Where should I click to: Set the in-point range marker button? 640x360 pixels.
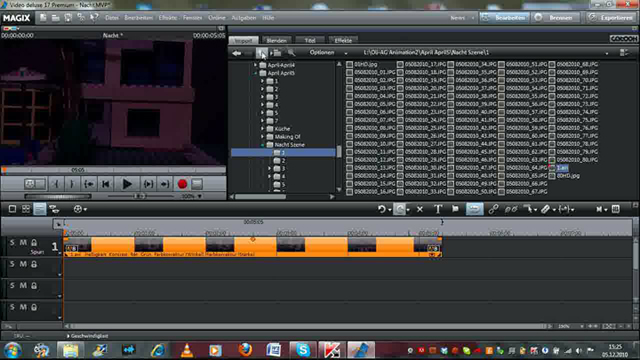[56, 184]
